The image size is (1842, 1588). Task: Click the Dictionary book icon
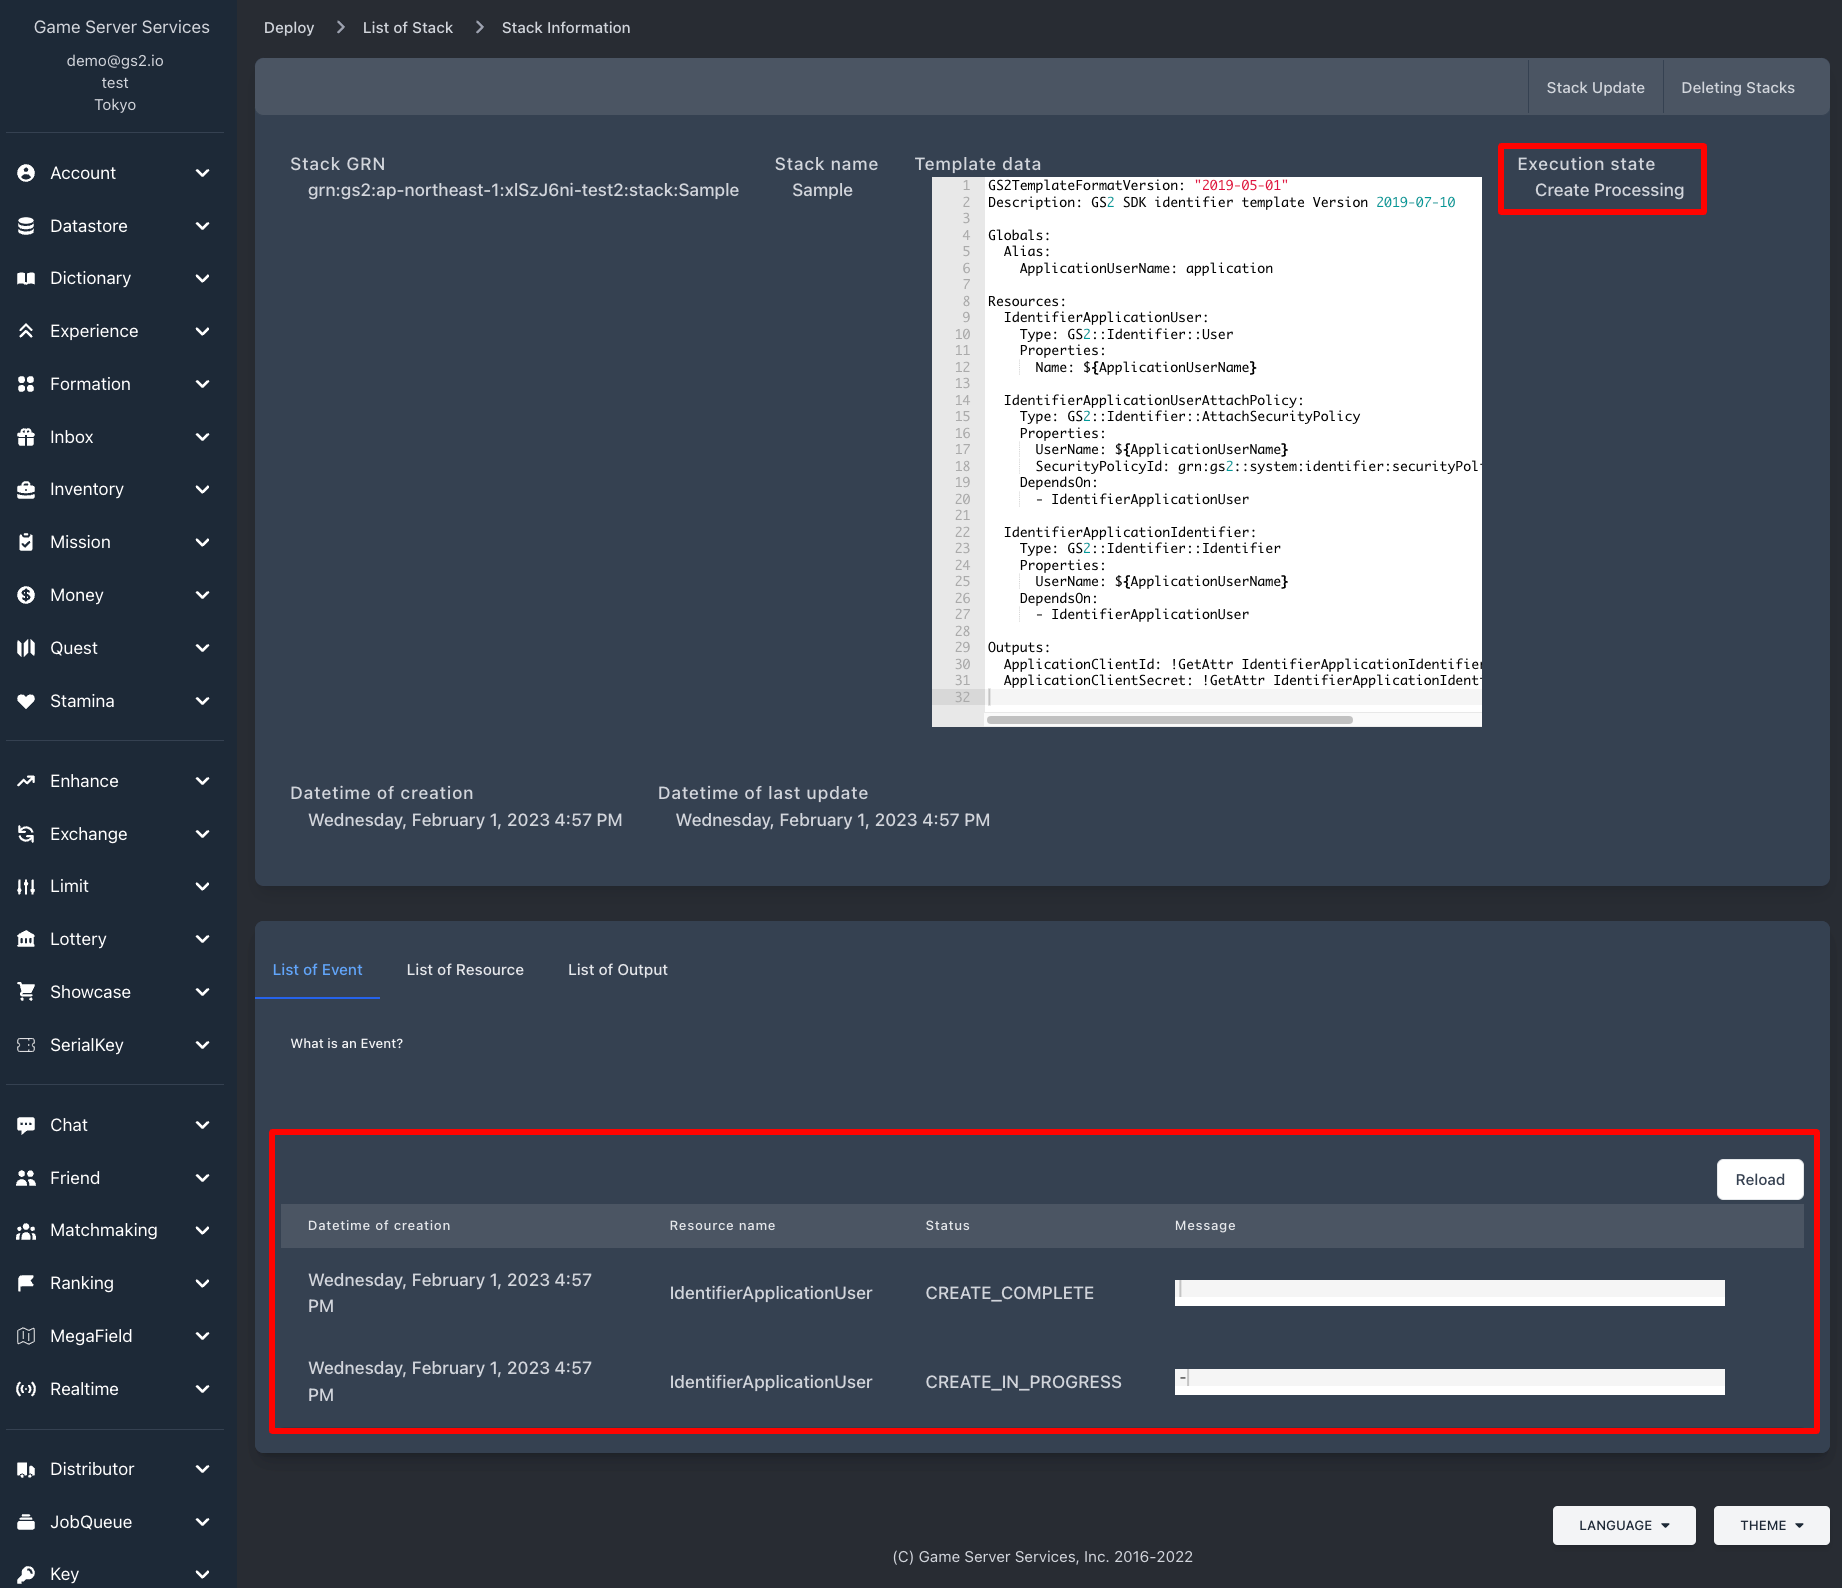[26, 278]
